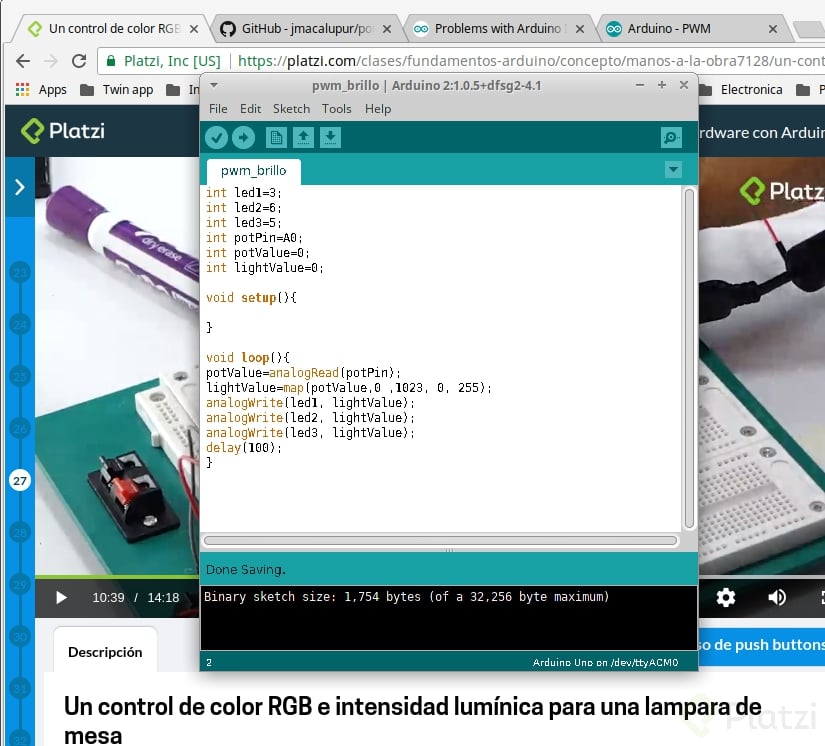
Task: Open Arduino window menu triangle
Action: [x=214, y=85]
